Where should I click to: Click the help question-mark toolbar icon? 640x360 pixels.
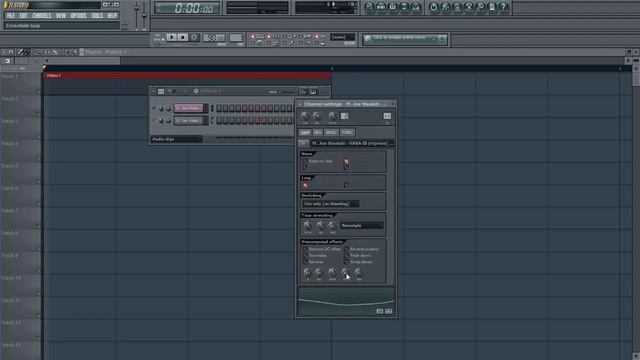(x=504, y=7)
